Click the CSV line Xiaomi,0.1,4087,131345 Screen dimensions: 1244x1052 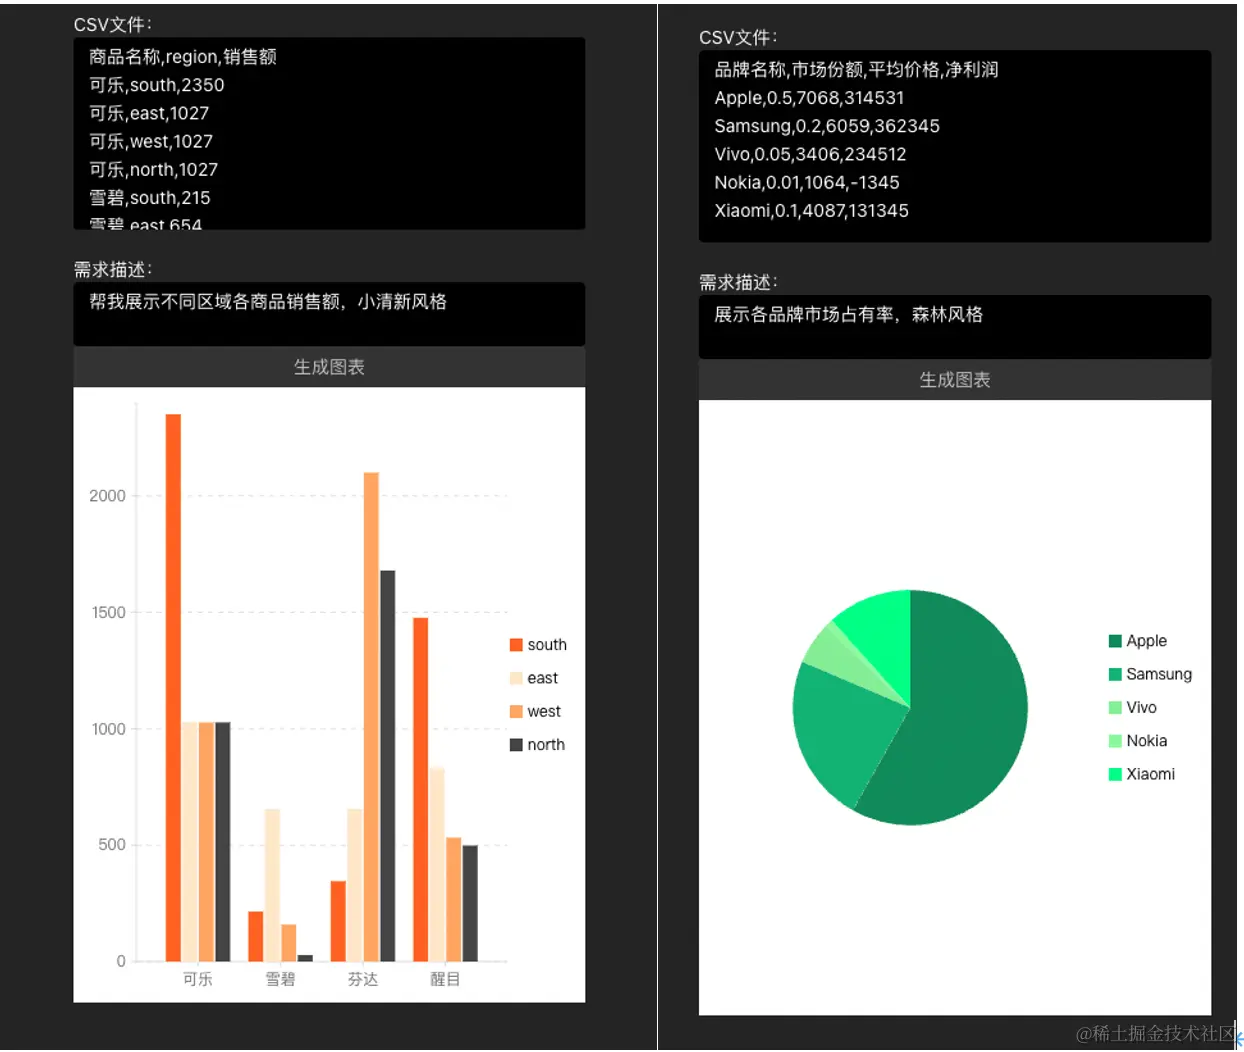pyautogui.click(x=811, y=211)
